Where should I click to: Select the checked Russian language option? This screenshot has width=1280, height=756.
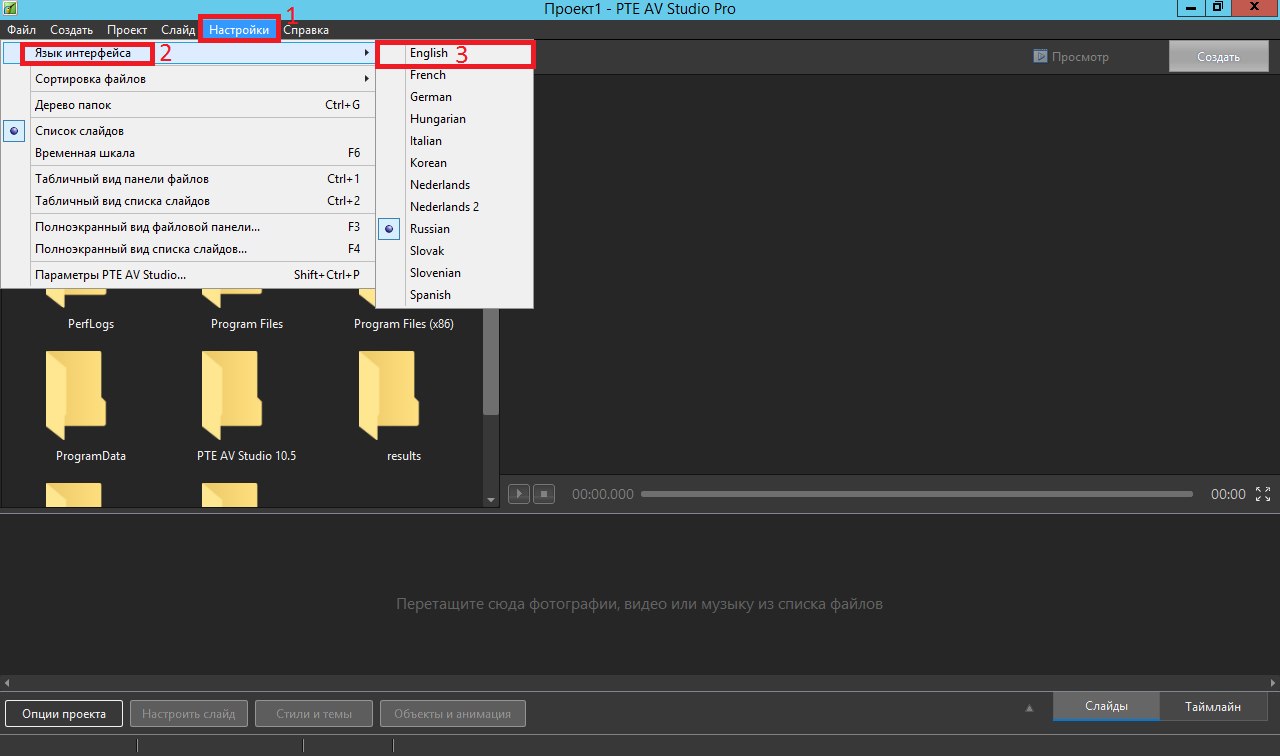point(455,229)
